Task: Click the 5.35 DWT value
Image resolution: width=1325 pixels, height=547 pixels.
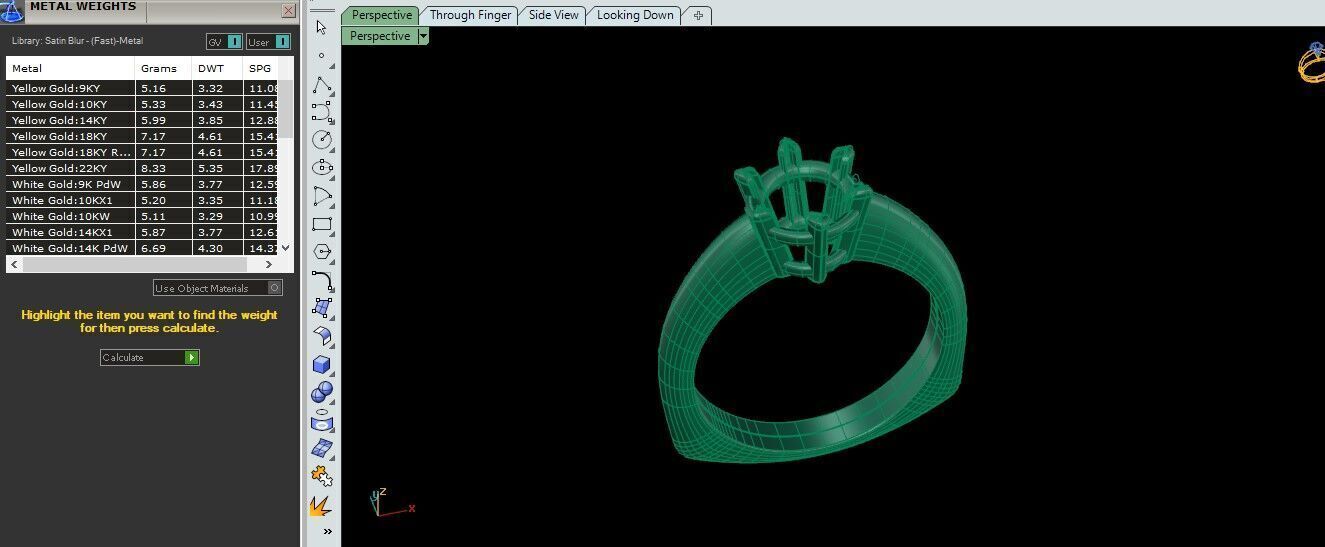Action: pyautogui.click(x=209, y=168)
